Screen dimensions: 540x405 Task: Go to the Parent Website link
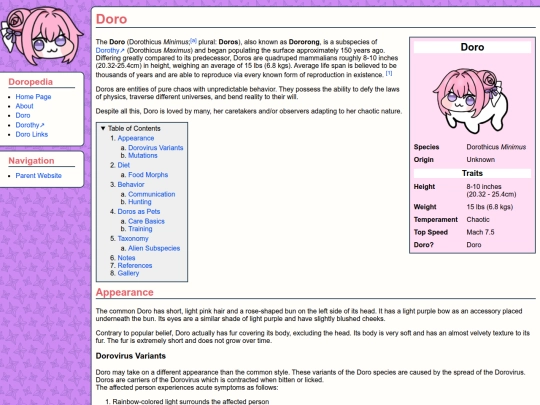(39, 176)
